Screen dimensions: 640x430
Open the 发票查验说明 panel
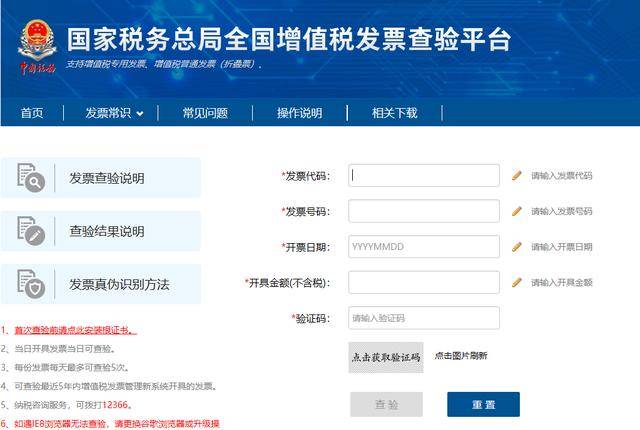[101, 178]
